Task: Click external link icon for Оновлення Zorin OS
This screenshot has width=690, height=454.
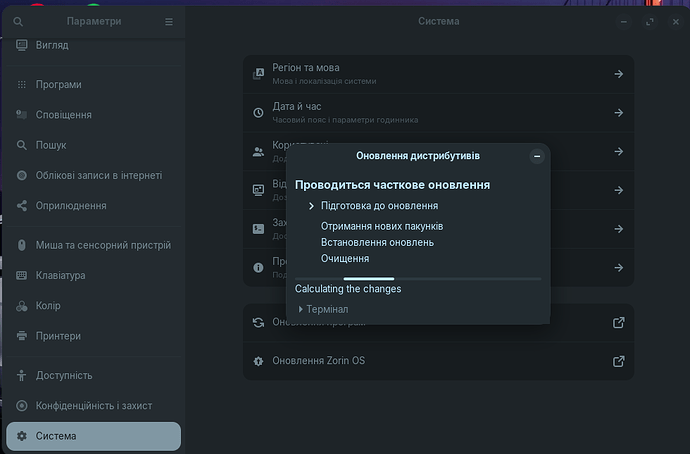Action: coord(618,360)
